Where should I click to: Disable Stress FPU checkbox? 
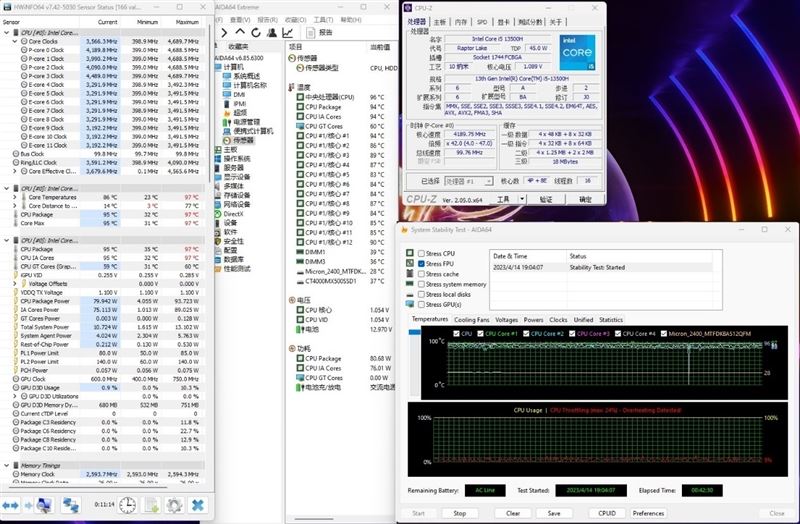coord(421,264)
